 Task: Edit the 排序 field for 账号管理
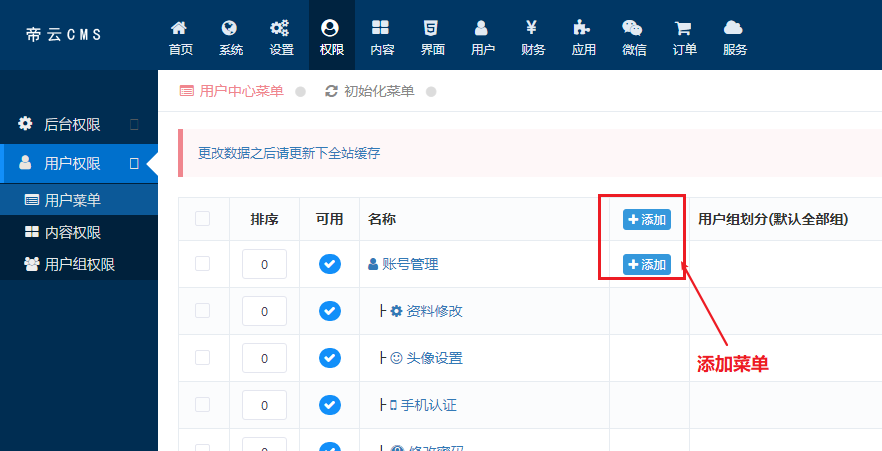point(264,264)
